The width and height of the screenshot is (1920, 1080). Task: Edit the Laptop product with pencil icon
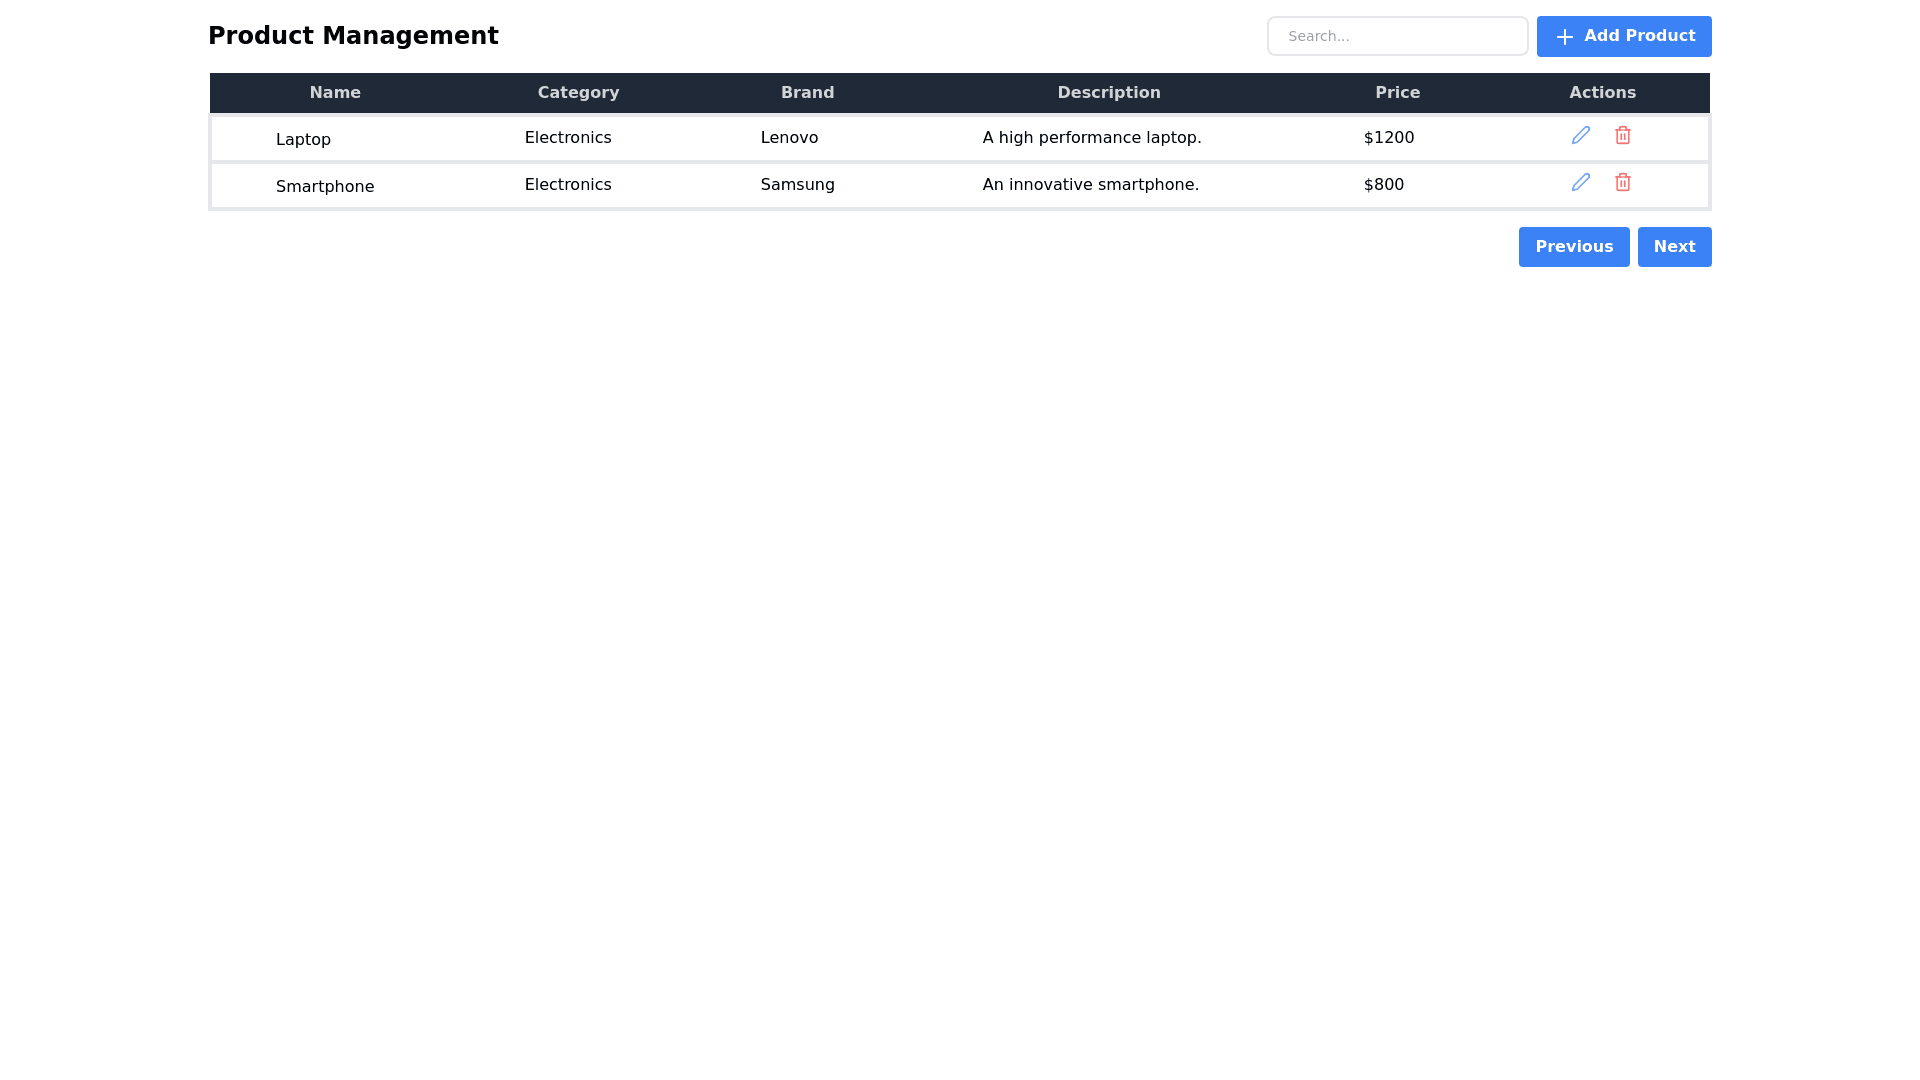click(1580, 135)
